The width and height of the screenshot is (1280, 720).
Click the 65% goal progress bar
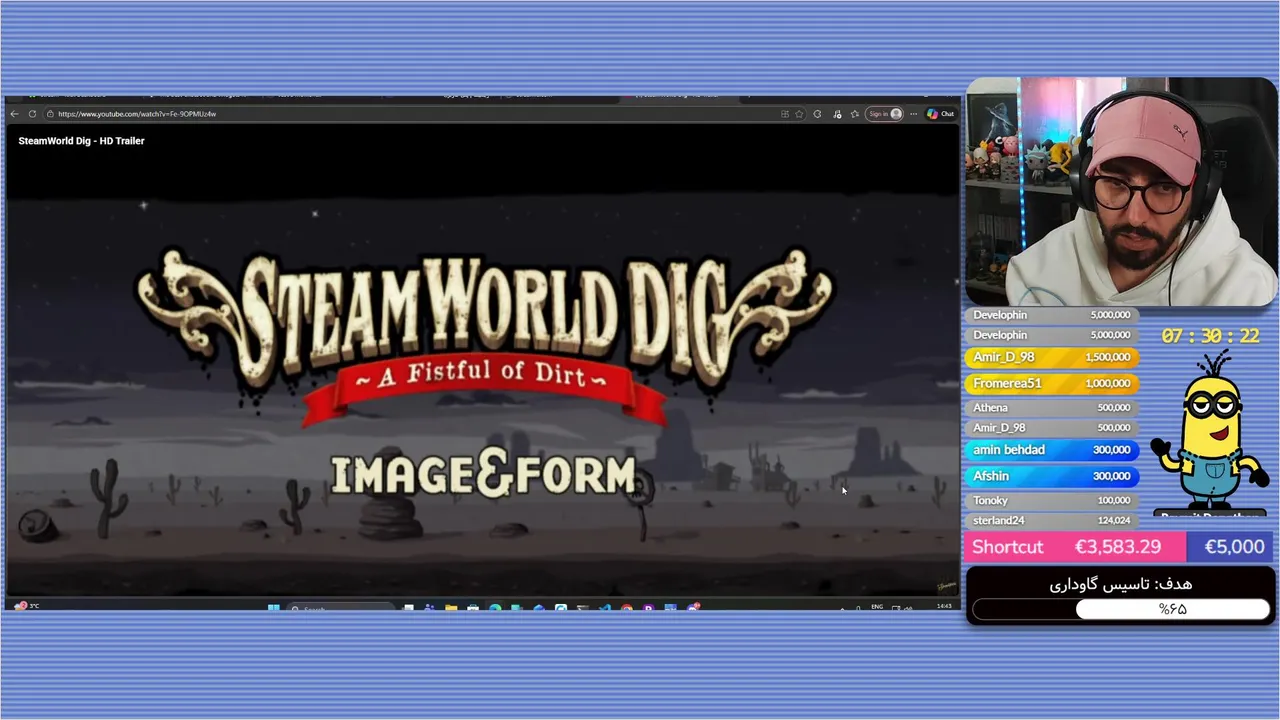[x=1121, y=609]
